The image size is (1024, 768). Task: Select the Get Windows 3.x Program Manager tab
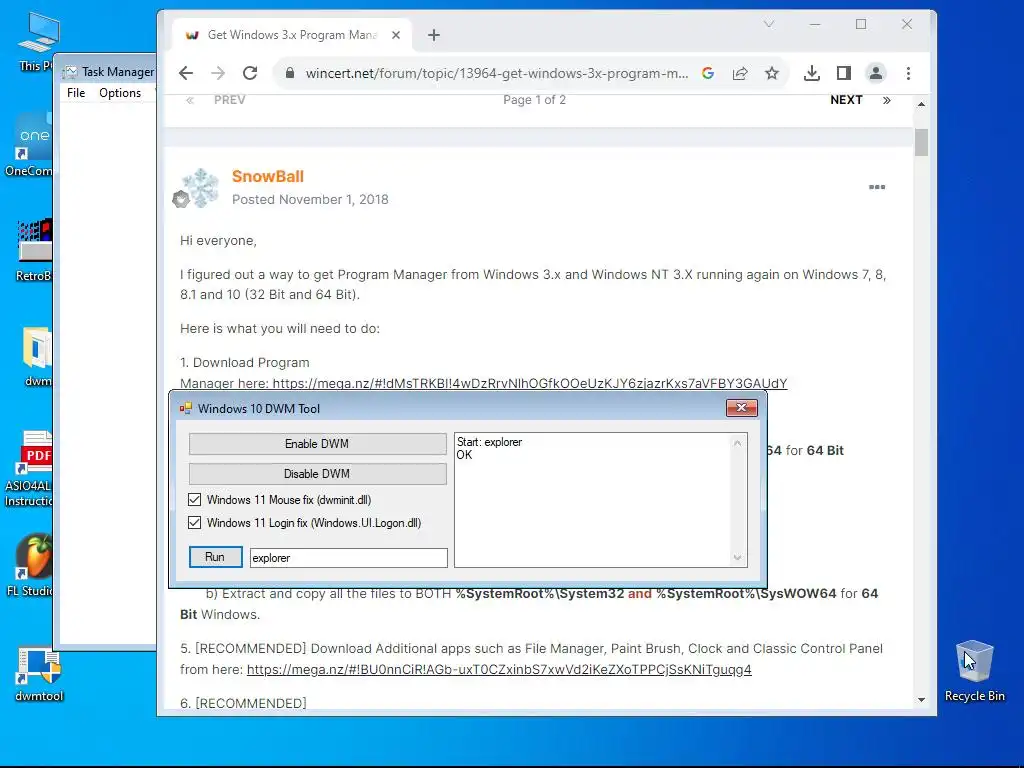291,35
